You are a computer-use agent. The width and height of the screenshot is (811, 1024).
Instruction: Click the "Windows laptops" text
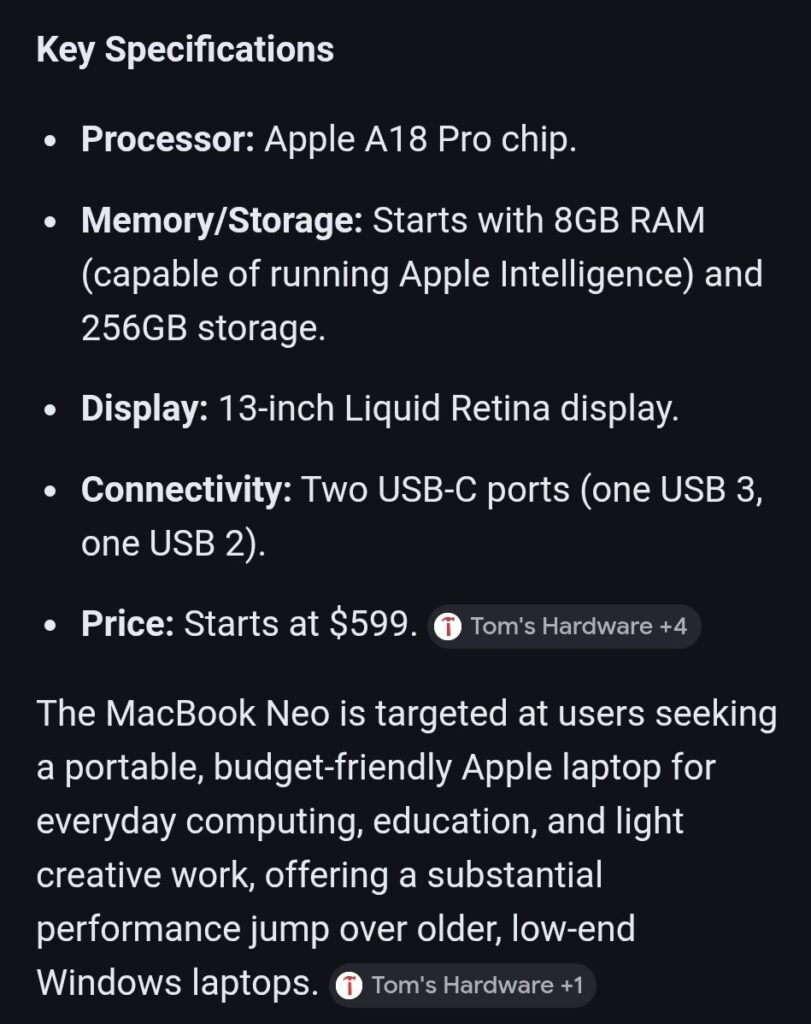click(175, 983)
